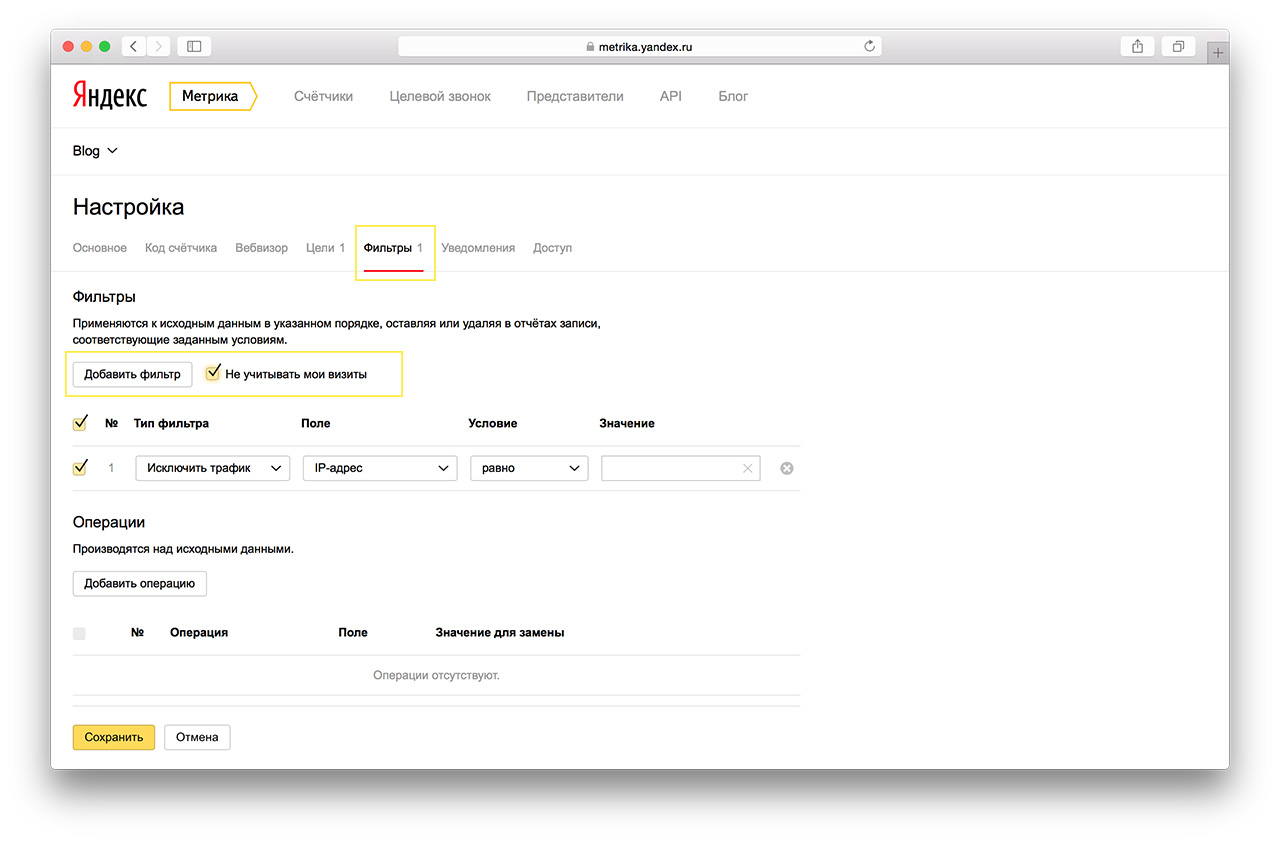The height and width of the screenshot is (842, 1280).
Task: Click the 'Добавить операцию' button
Action: (x=139, y=583)
